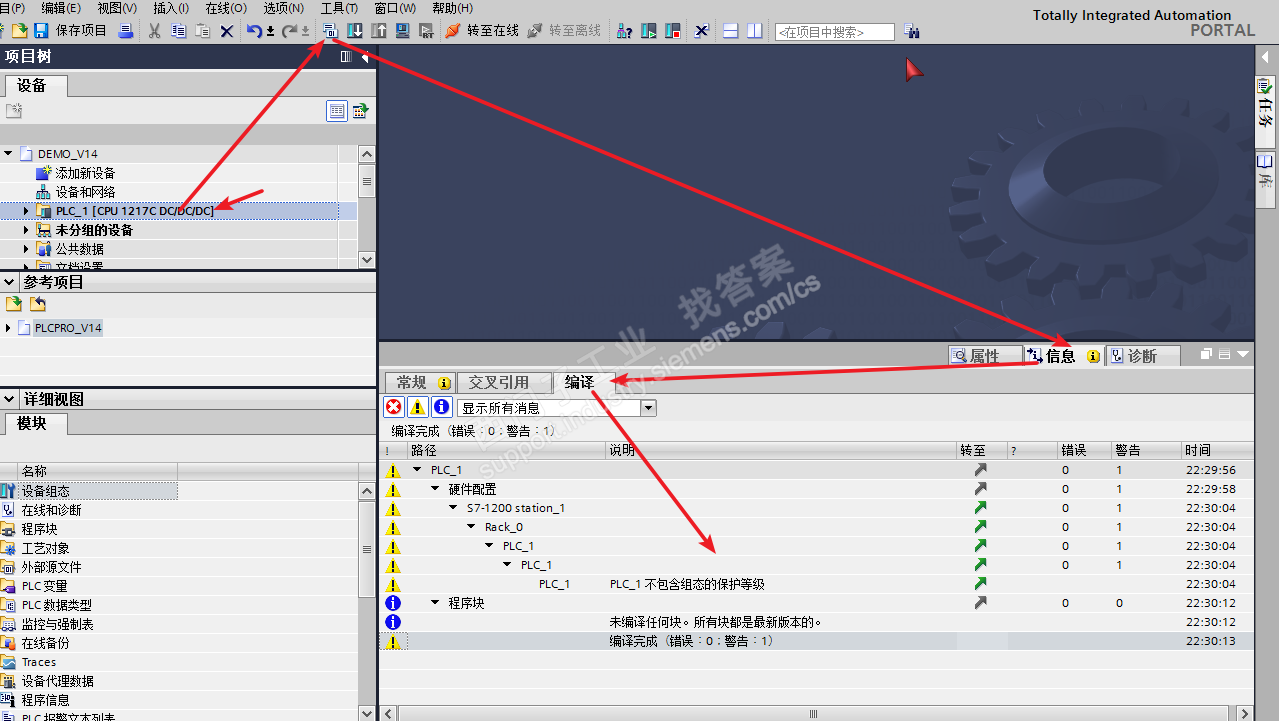Click the close reference project icon
The image size is (1279, 721).
[x=37, y=304]
